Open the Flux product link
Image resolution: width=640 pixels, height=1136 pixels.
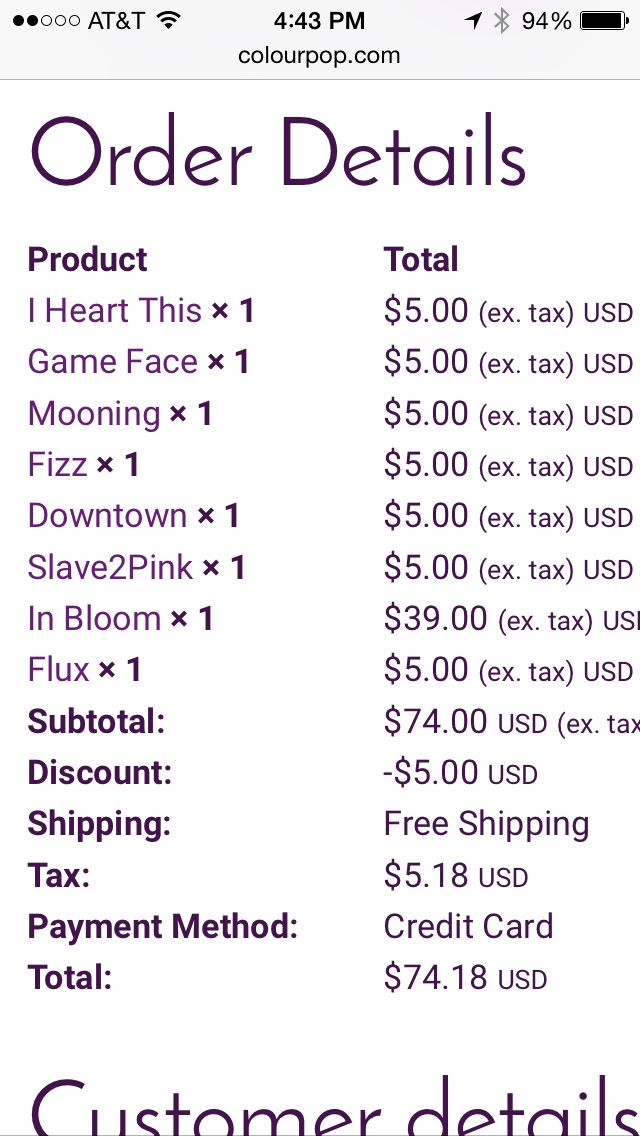click(x=59, y=669)
